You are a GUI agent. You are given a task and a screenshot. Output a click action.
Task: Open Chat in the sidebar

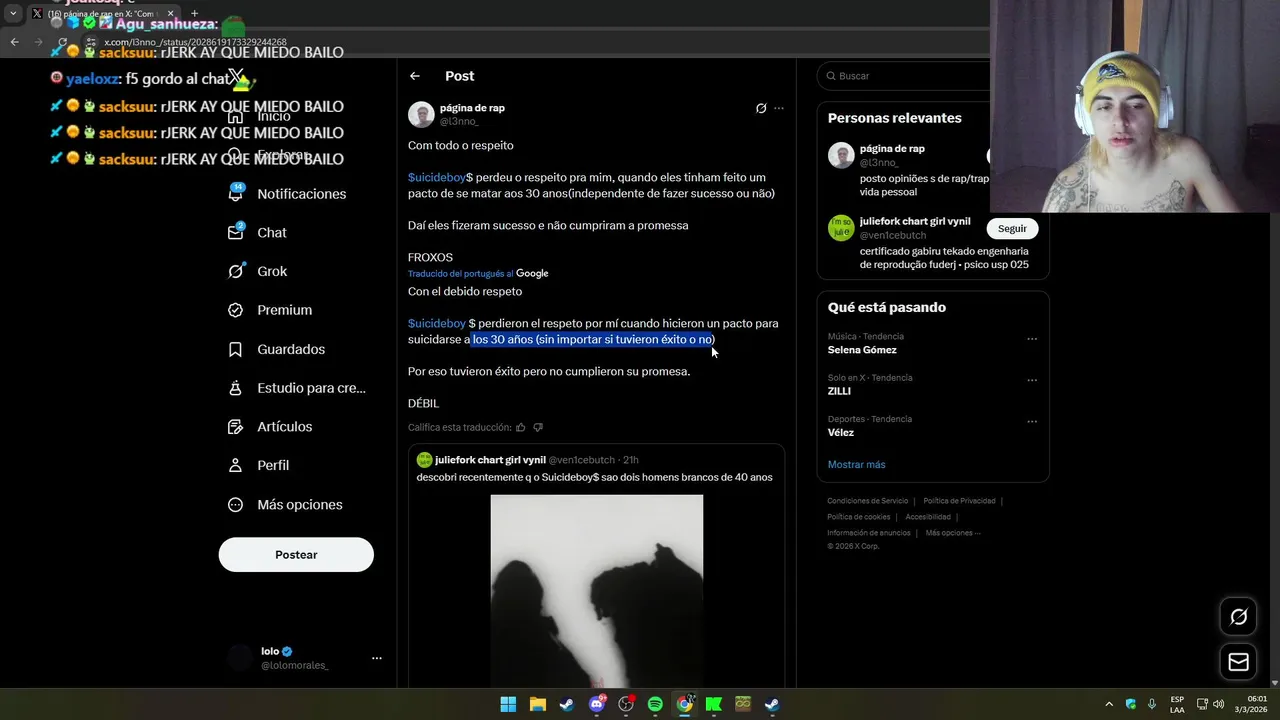pos(258,233)
